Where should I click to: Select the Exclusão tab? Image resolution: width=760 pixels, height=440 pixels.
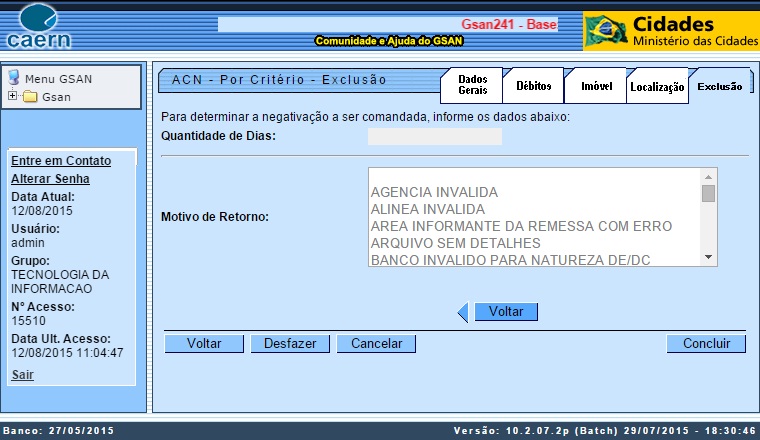coord(720,86)
